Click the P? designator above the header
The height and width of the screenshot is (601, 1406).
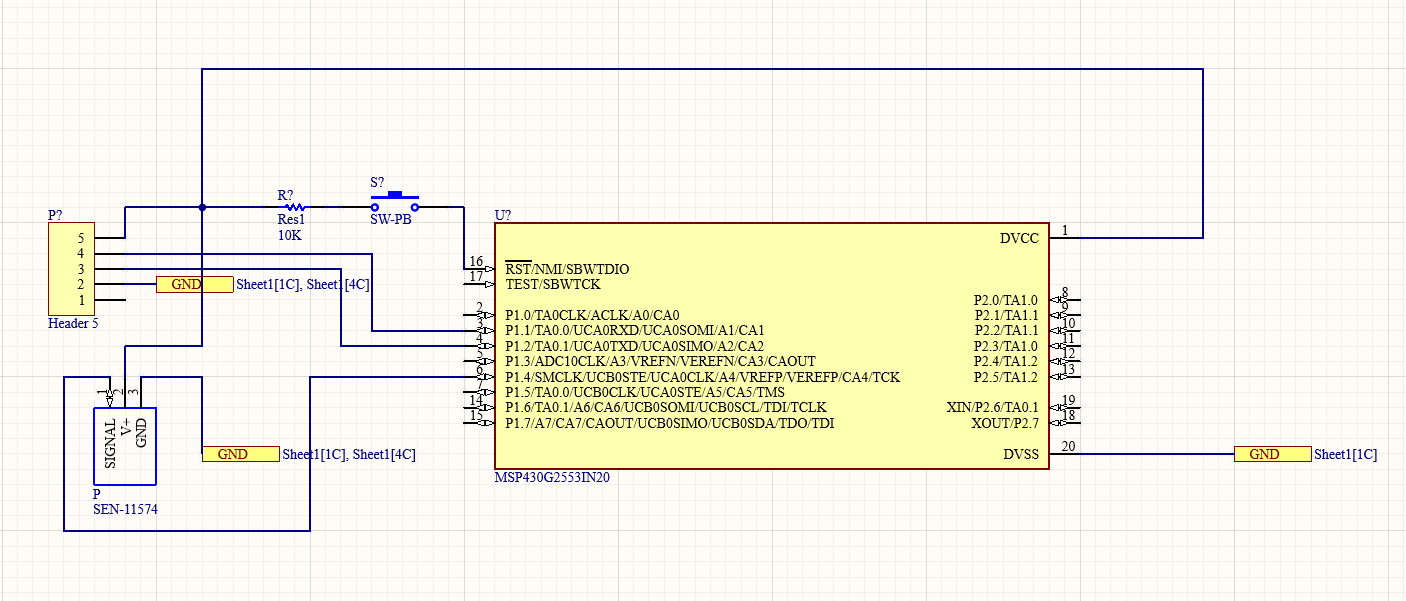pos(56,215)
